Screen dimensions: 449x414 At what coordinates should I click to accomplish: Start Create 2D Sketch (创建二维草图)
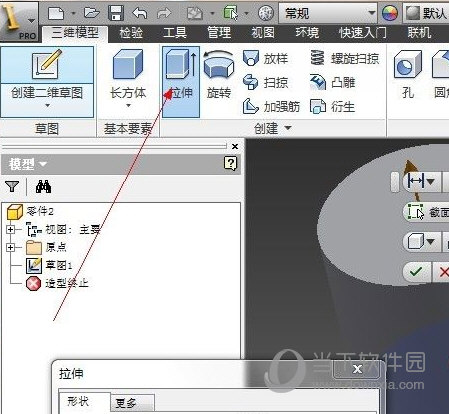[x=47, y=82]
